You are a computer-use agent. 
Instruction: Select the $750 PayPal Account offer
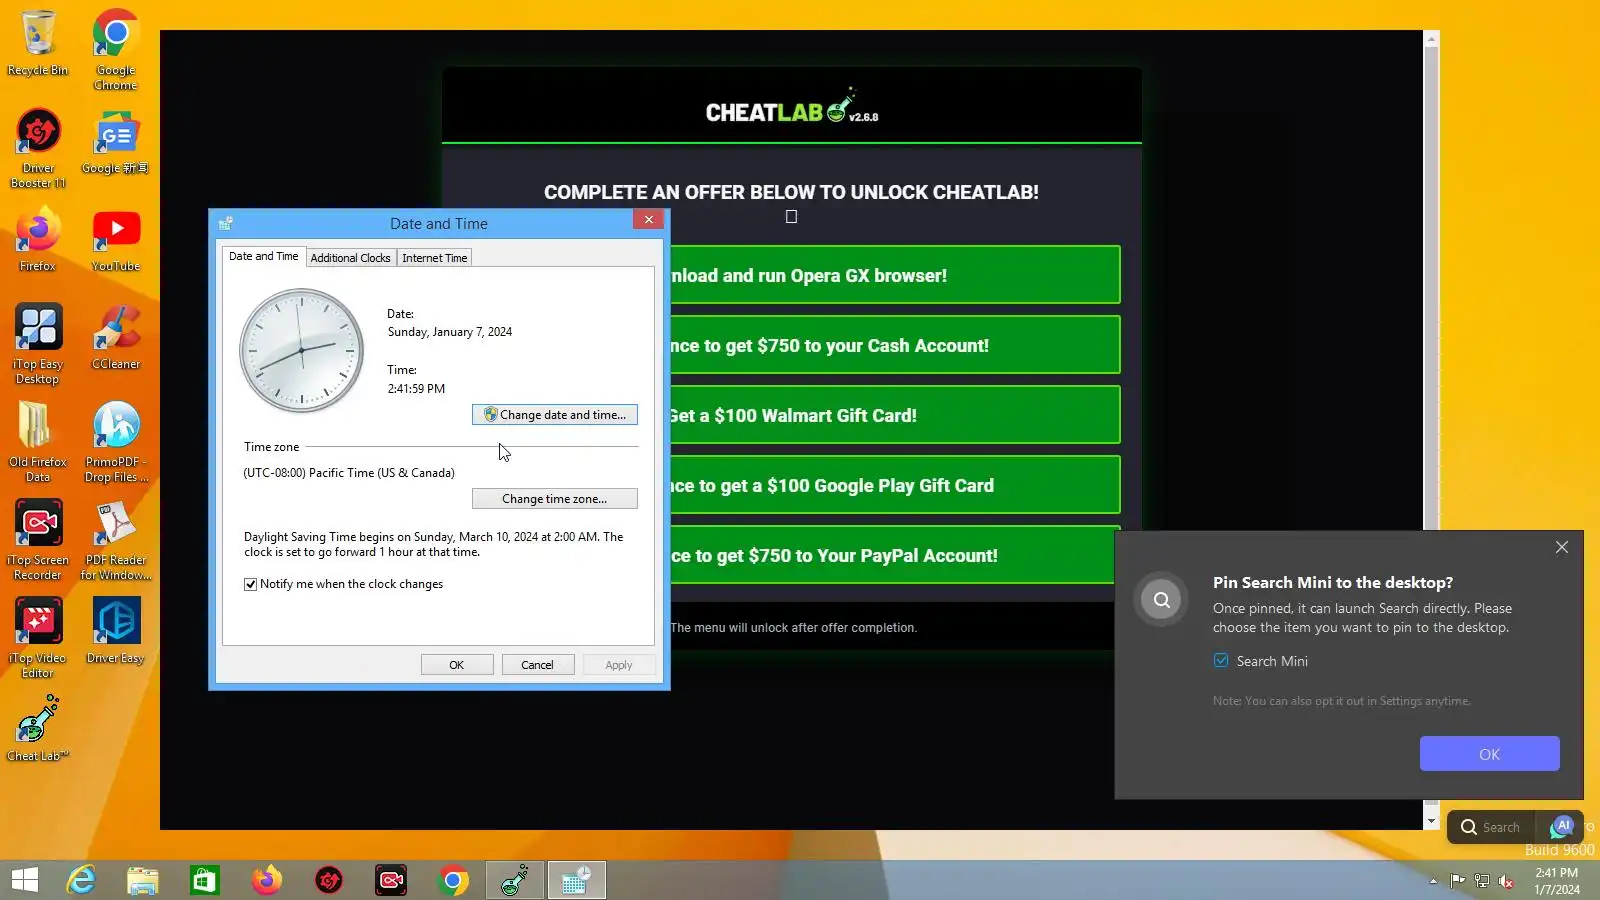coord(894,555)
